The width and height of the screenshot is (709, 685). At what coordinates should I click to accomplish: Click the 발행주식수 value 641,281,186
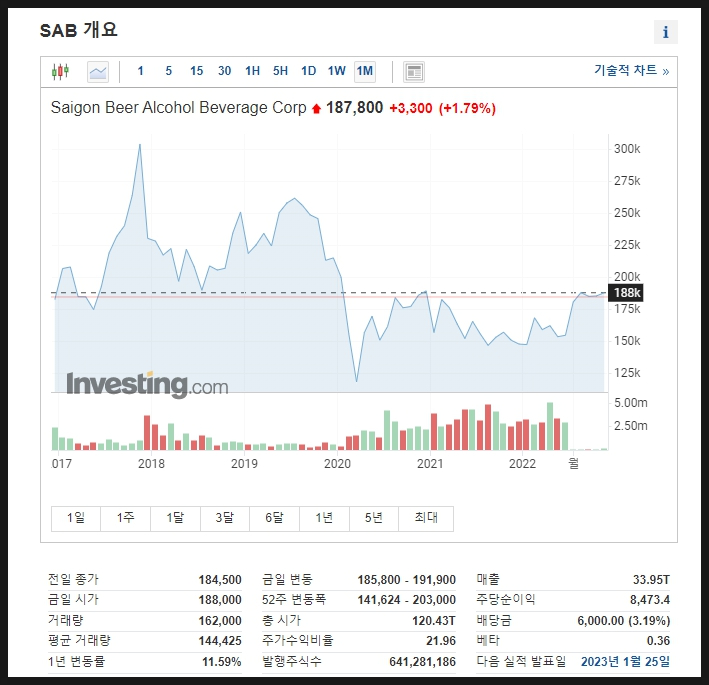click(422, 661)
